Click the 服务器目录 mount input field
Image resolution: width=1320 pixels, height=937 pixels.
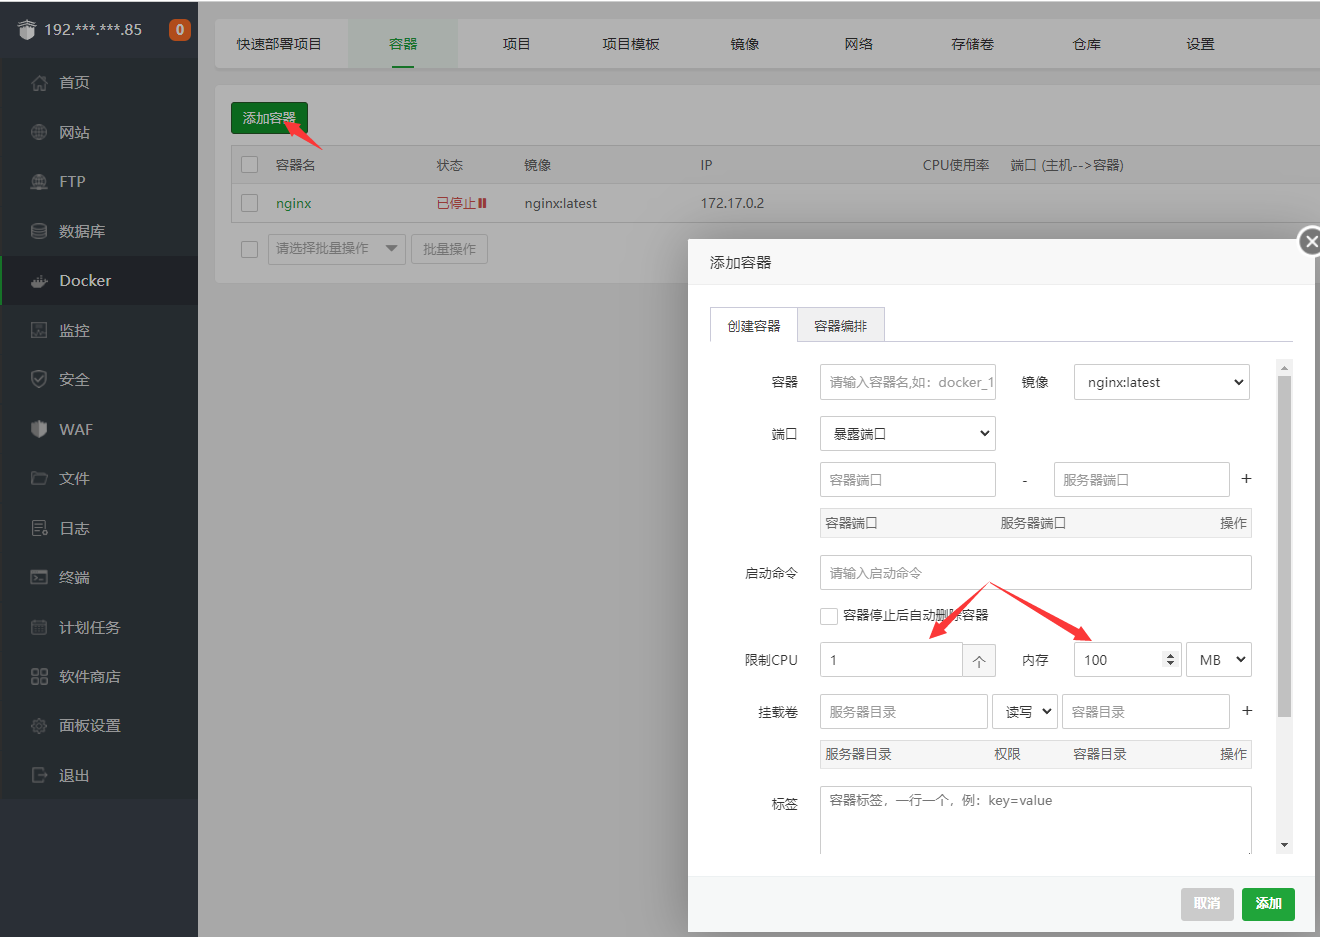click(904, 712)
